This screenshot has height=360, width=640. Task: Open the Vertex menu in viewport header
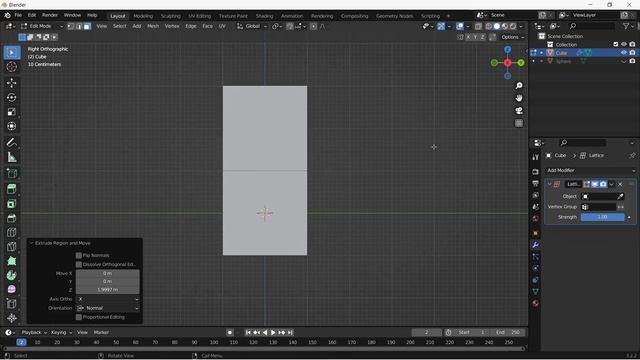click(172, 26)
